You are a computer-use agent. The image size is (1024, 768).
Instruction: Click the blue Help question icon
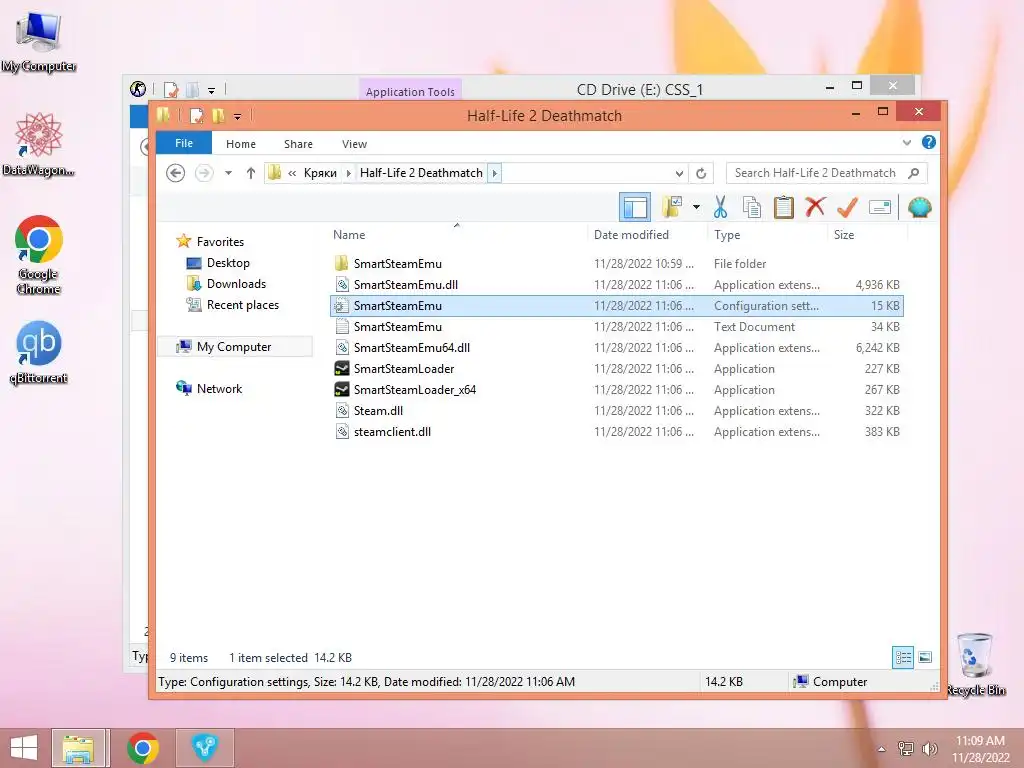[929, 142]
